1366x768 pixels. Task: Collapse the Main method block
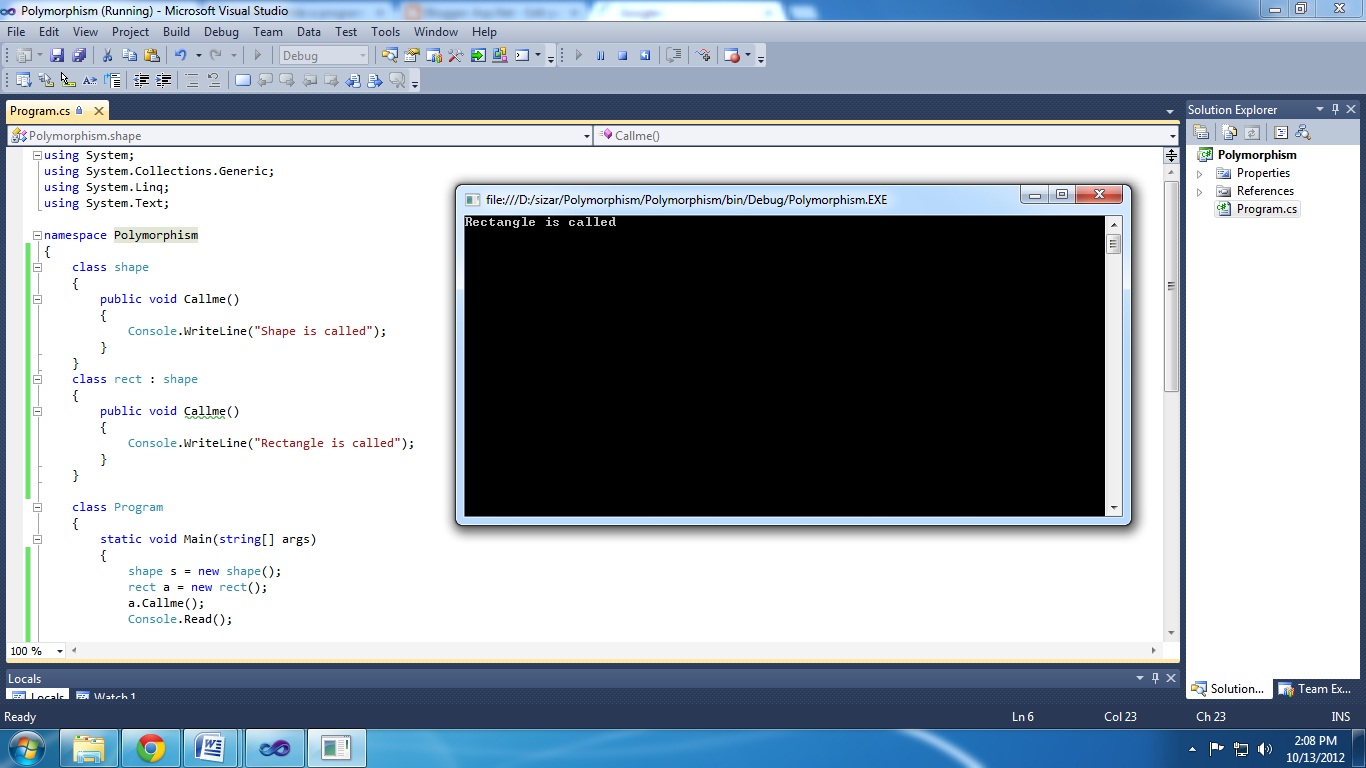tap(37, 539)
